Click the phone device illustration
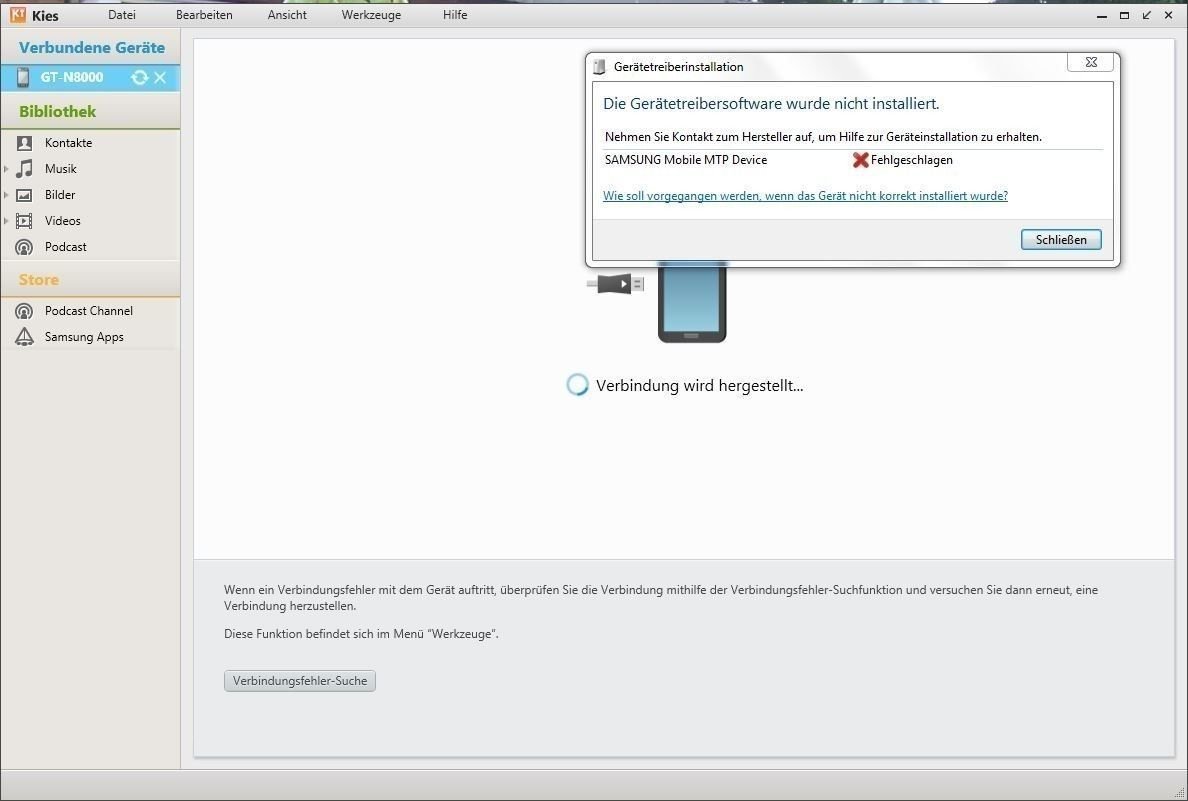 coord(692,302)
